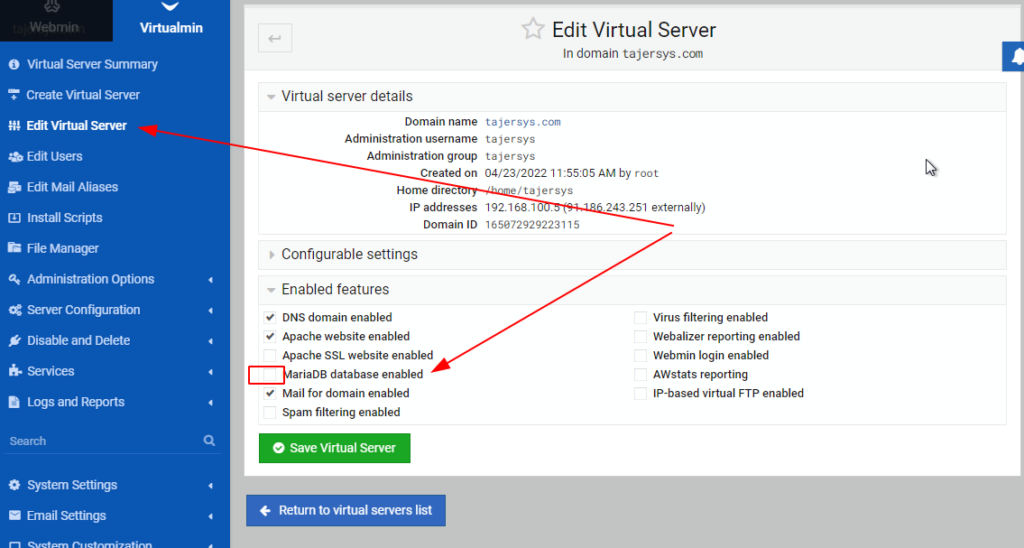Image resolution: width=1024 pixels, height=548 pixels.
Task: Expand the Configurable settings section
Action: click(632, 255)
